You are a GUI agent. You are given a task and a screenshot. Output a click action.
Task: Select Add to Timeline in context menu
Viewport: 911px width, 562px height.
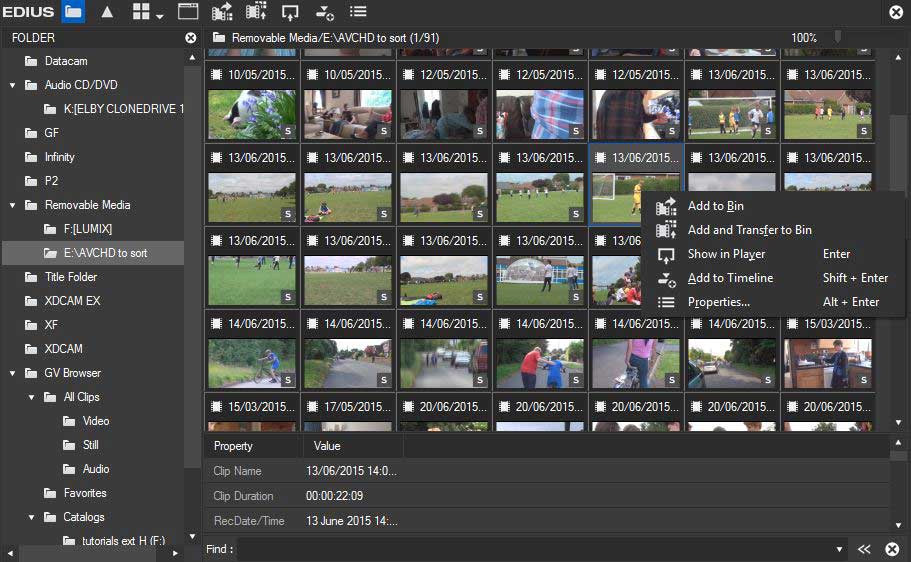click(730, 278)
